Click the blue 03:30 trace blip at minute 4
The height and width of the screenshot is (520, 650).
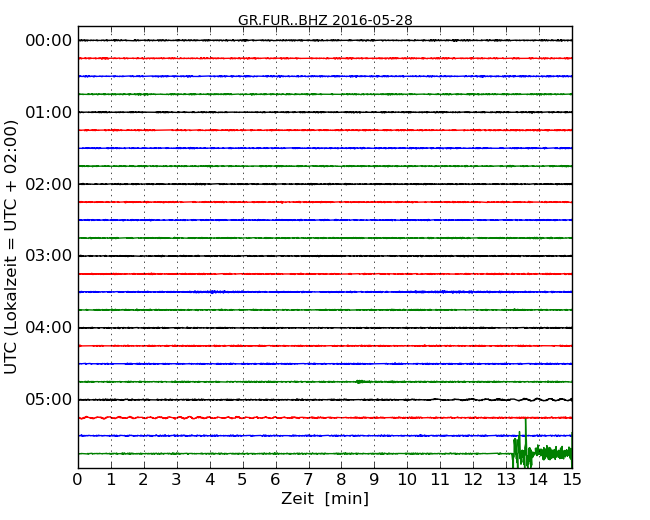pyautogui.click(x=213, y=292)
